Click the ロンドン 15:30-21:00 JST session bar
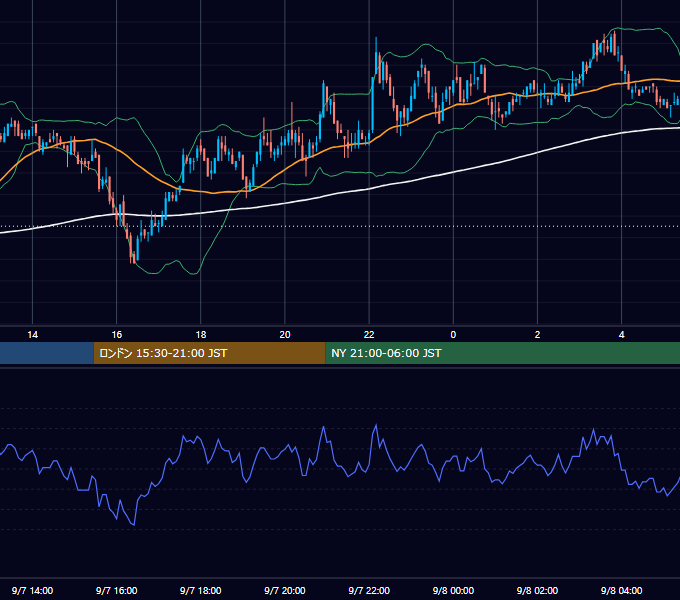The height and width of the screenshot is (600, 680). 209,353
